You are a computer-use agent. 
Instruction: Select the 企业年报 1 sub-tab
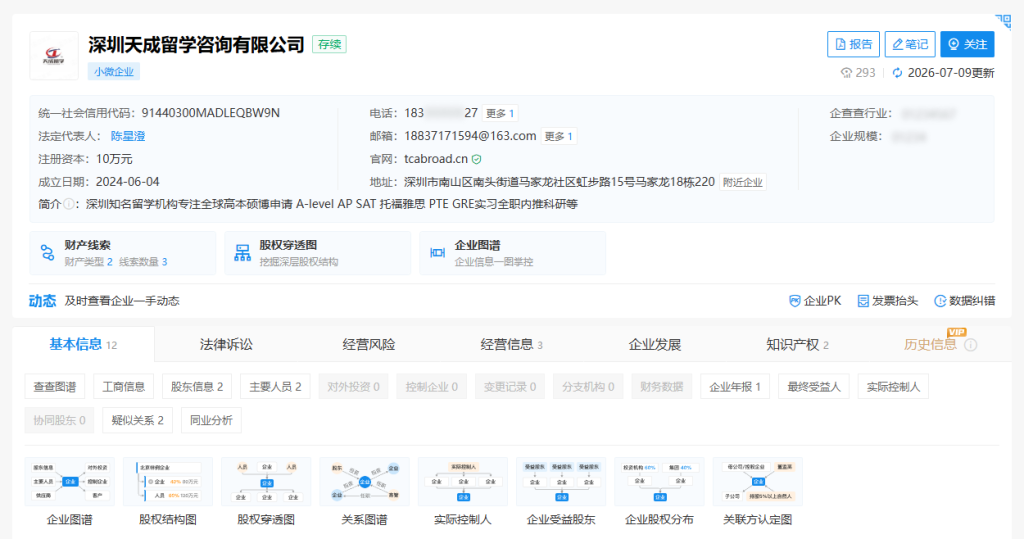tap(735, 387)
